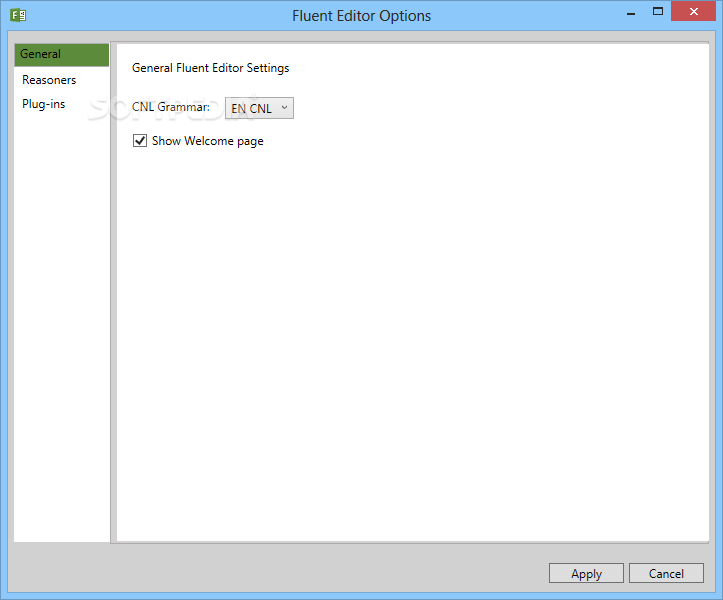The image size is (723, 600).
Task: Open the CNL Grammar dropdown
Action: tap(259, 108)
